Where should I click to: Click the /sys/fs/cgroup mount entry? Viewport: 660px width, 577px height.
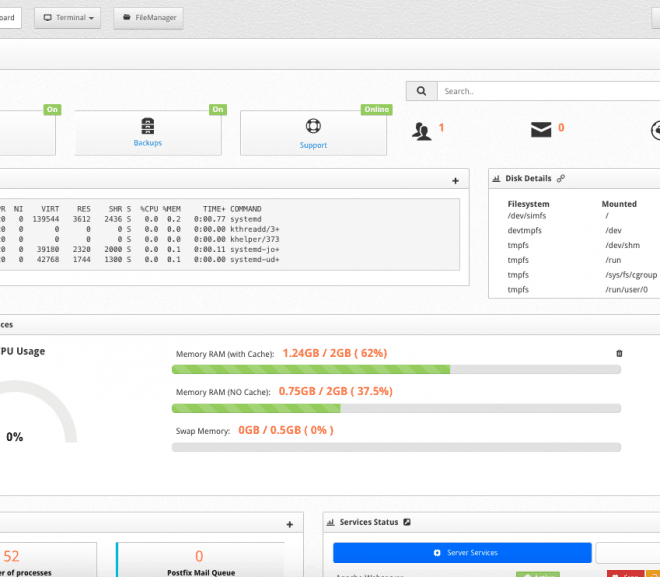coord(631,275)
